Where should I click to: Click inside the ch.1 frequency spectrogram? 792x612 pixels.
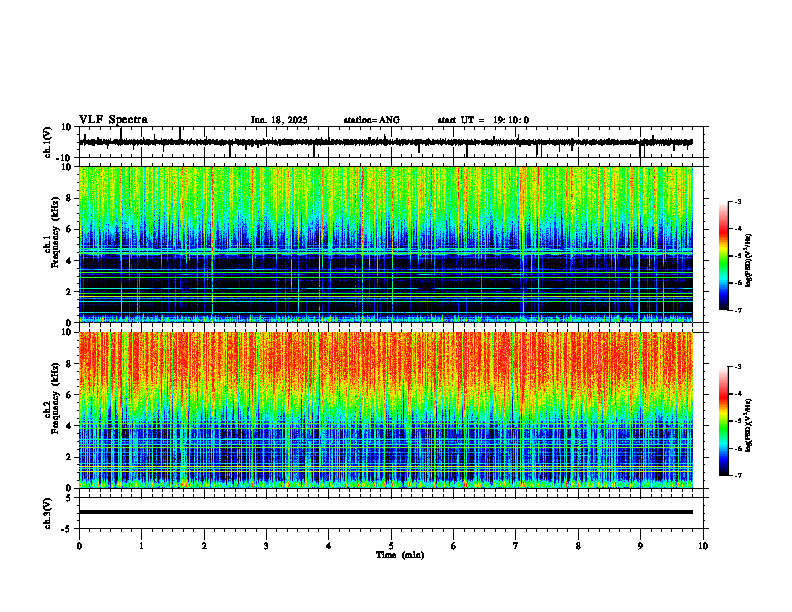385,244
